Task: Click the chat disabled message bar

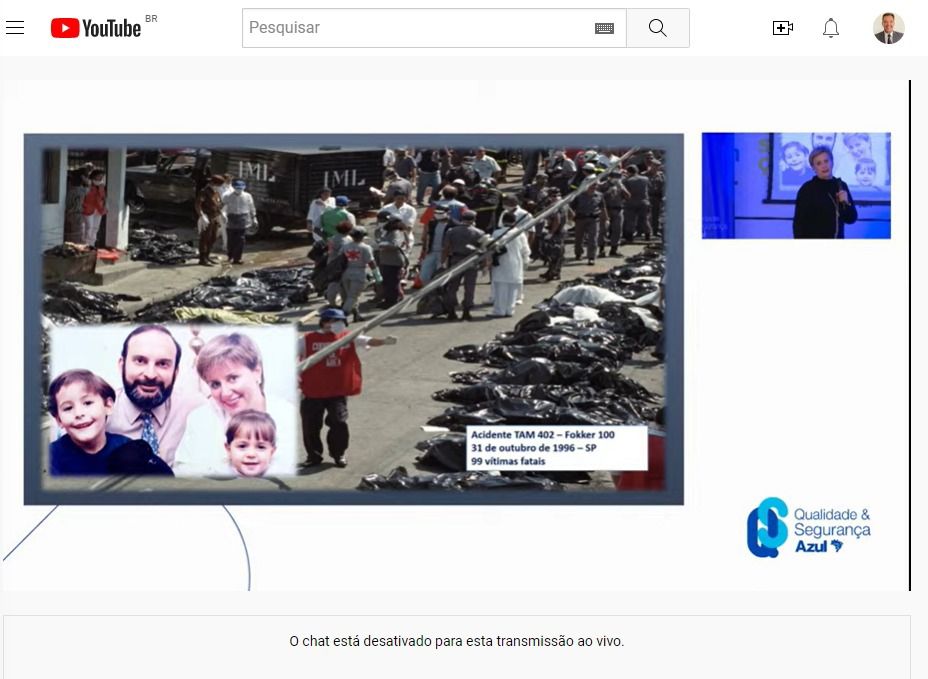Action: click(456, 641)
